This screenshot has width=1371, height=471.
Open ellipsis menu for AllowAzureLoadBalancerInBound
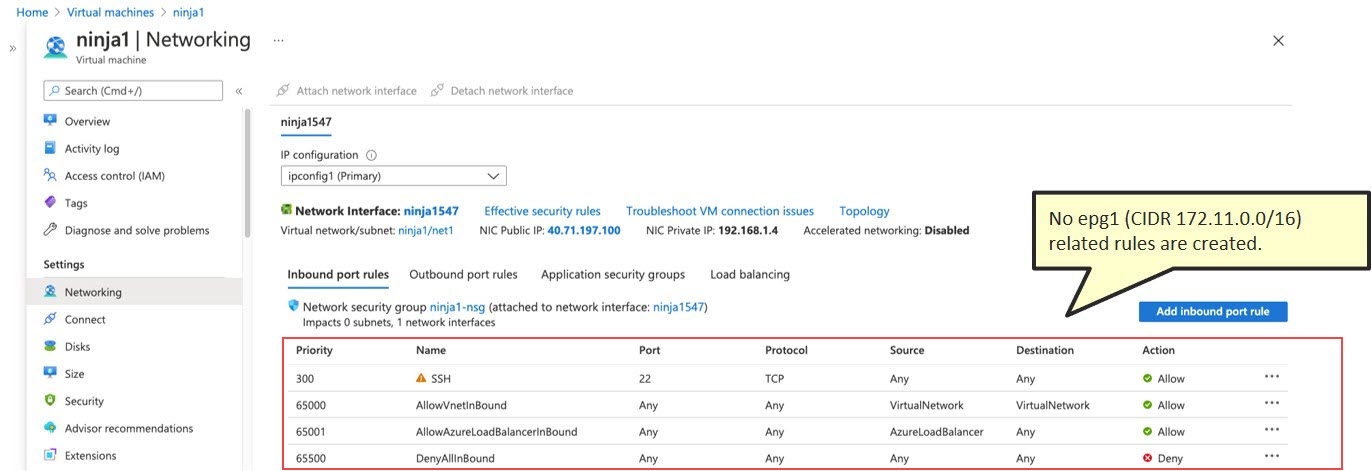[1272, 430]
